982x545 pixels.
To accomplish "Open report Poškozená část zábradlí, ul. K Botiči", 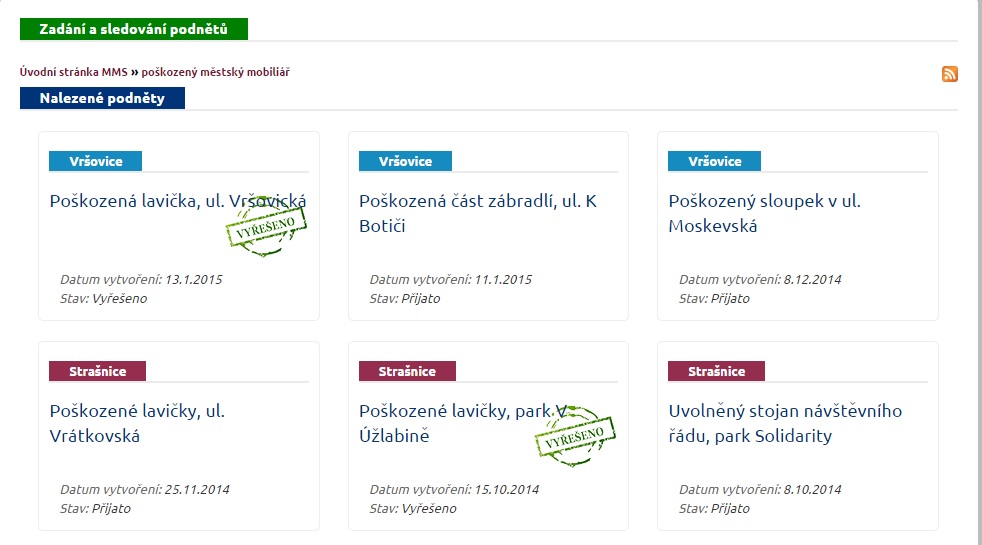I will (x=477, y=213).
